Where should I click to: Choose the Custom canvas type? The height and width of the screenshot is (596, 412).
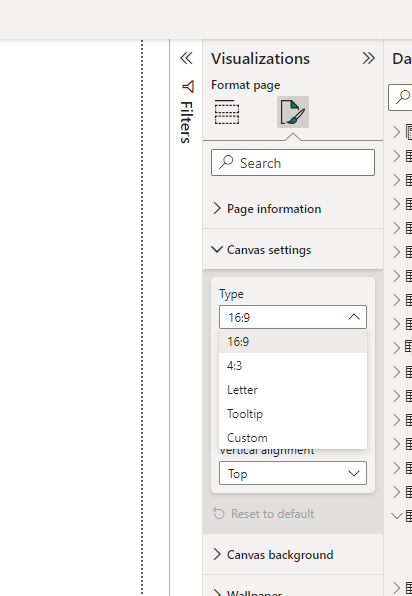coord(293,437)
